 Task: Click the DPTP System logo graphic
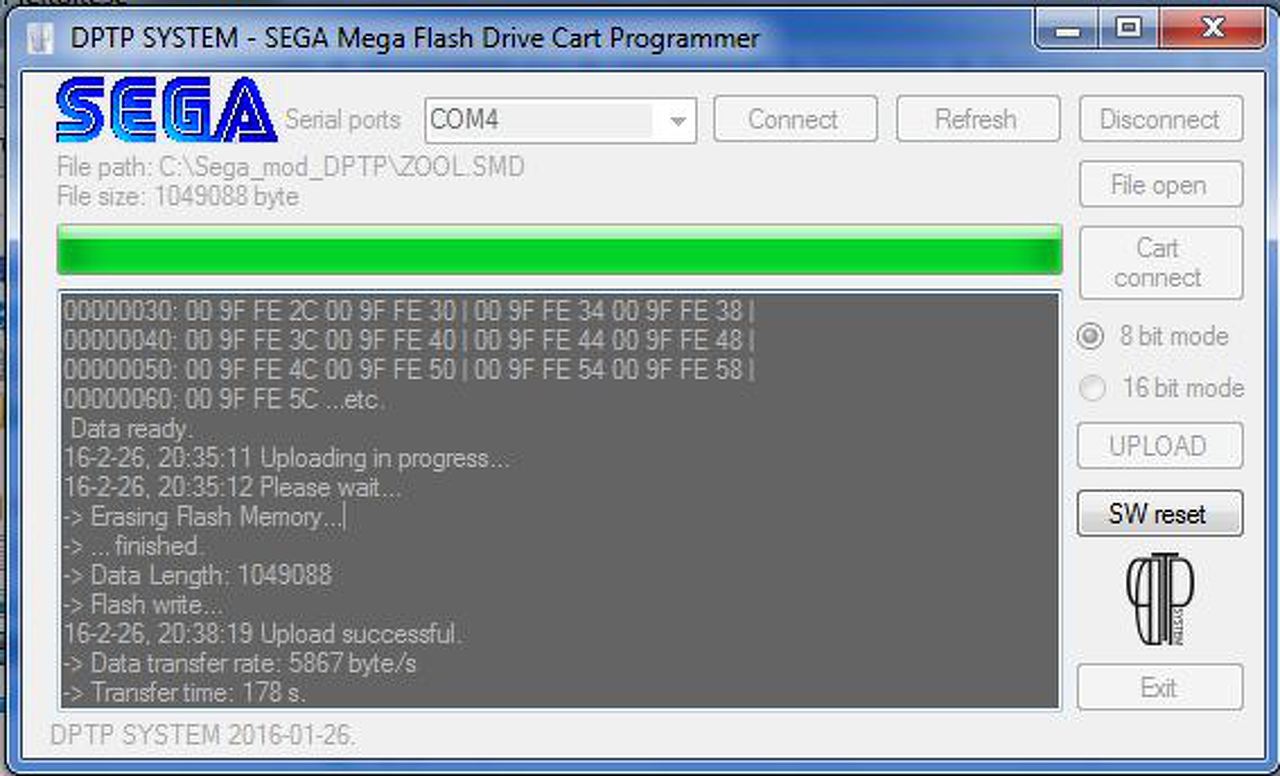1159,598
